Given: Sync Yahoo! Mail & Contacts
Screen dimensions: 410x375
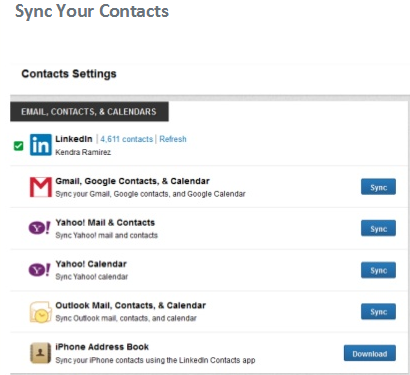Looking at the screenshot, I should (378, 228).
